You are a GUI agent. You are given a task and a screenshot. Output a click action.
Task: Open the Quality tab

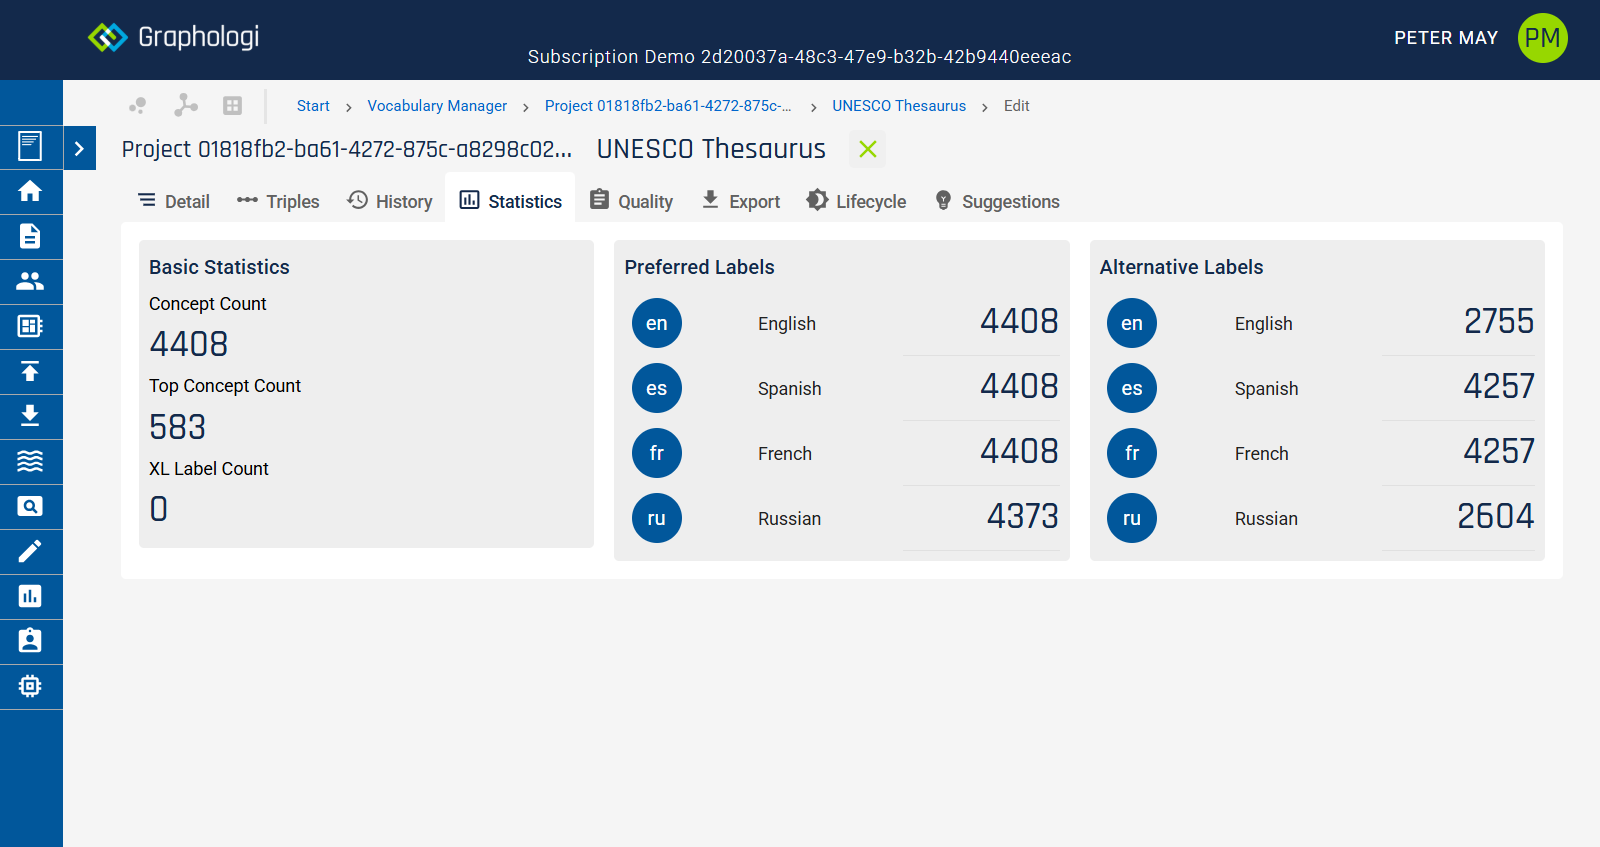631,201
